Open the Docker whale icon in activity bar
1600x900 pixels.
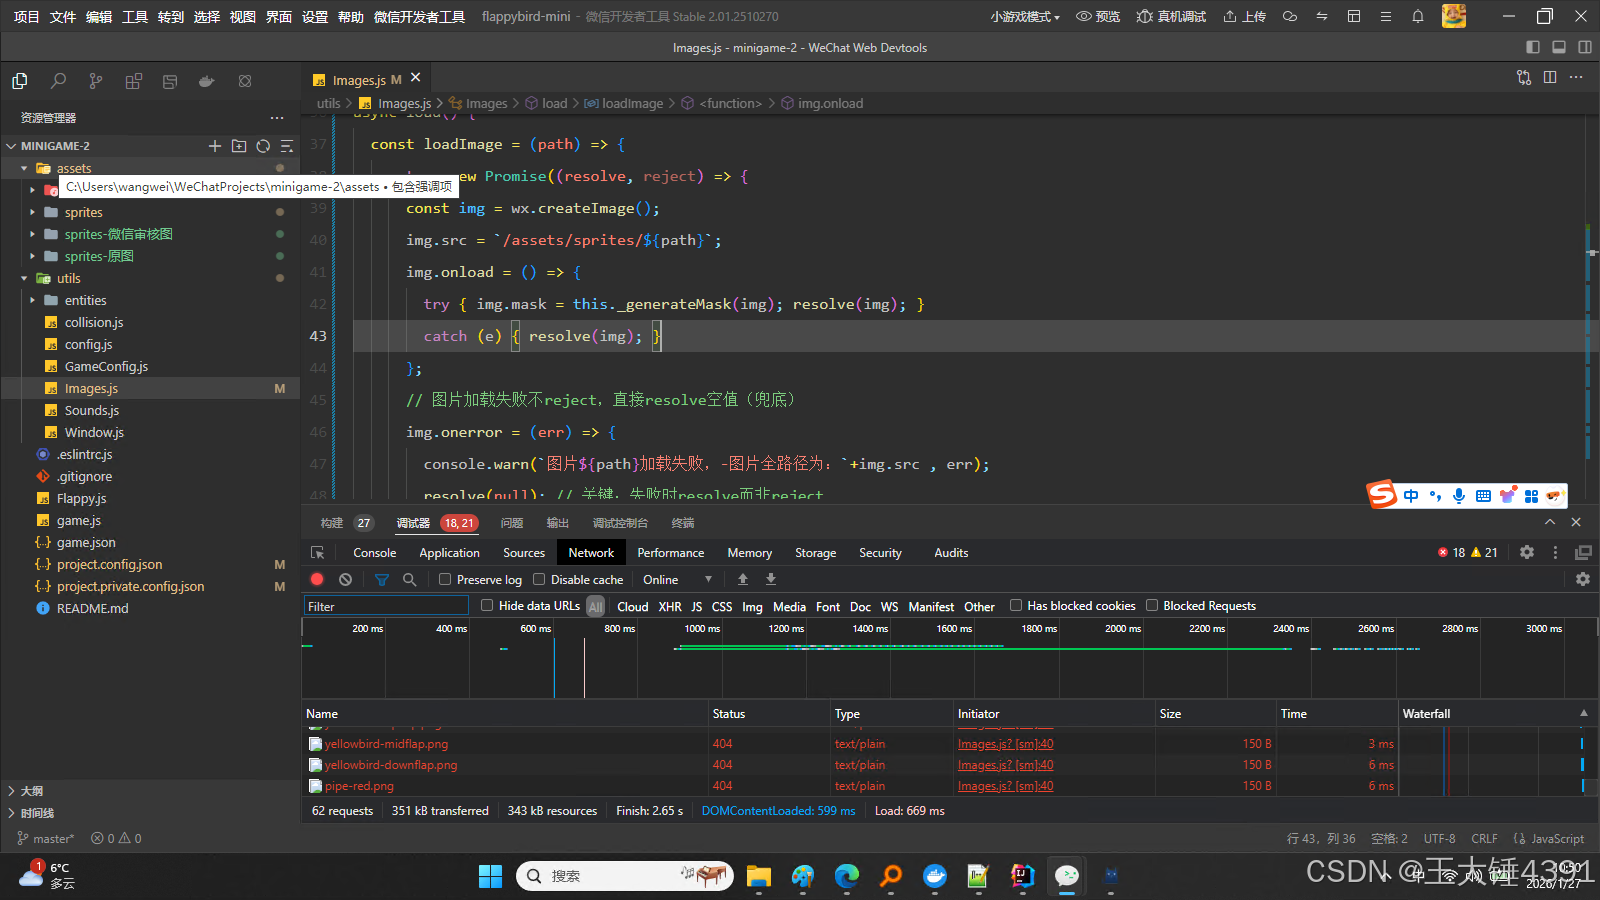click(207, 81)
